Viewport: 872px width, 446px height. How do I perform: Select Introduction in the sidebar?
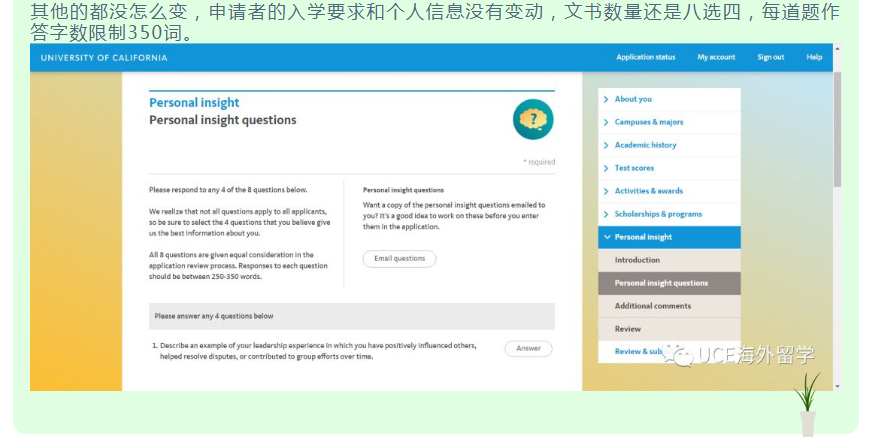[637, 260]
